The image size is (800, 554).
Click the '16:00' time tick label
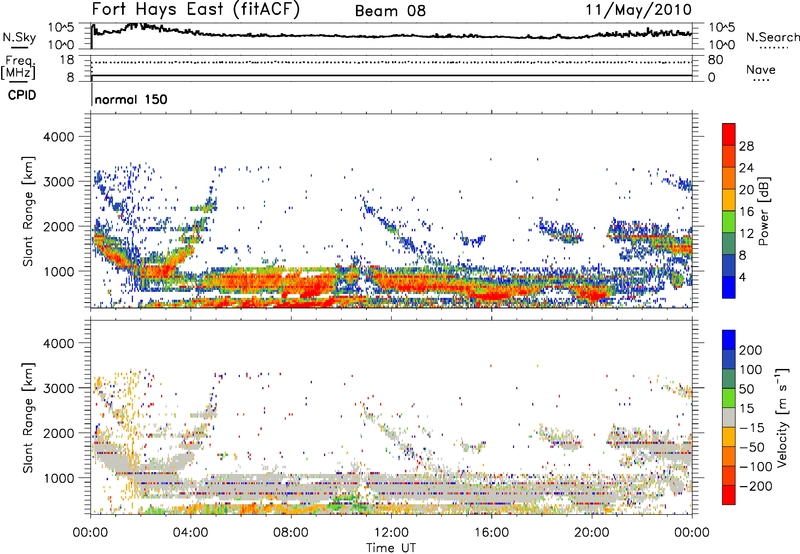pyautogui.click(x=491, y=533)
